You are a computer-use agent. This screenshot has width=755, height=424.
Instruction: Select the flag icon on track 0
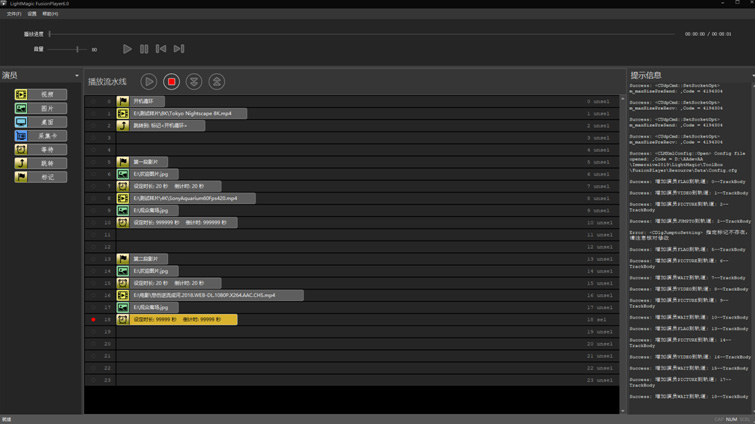coord(123,101)
